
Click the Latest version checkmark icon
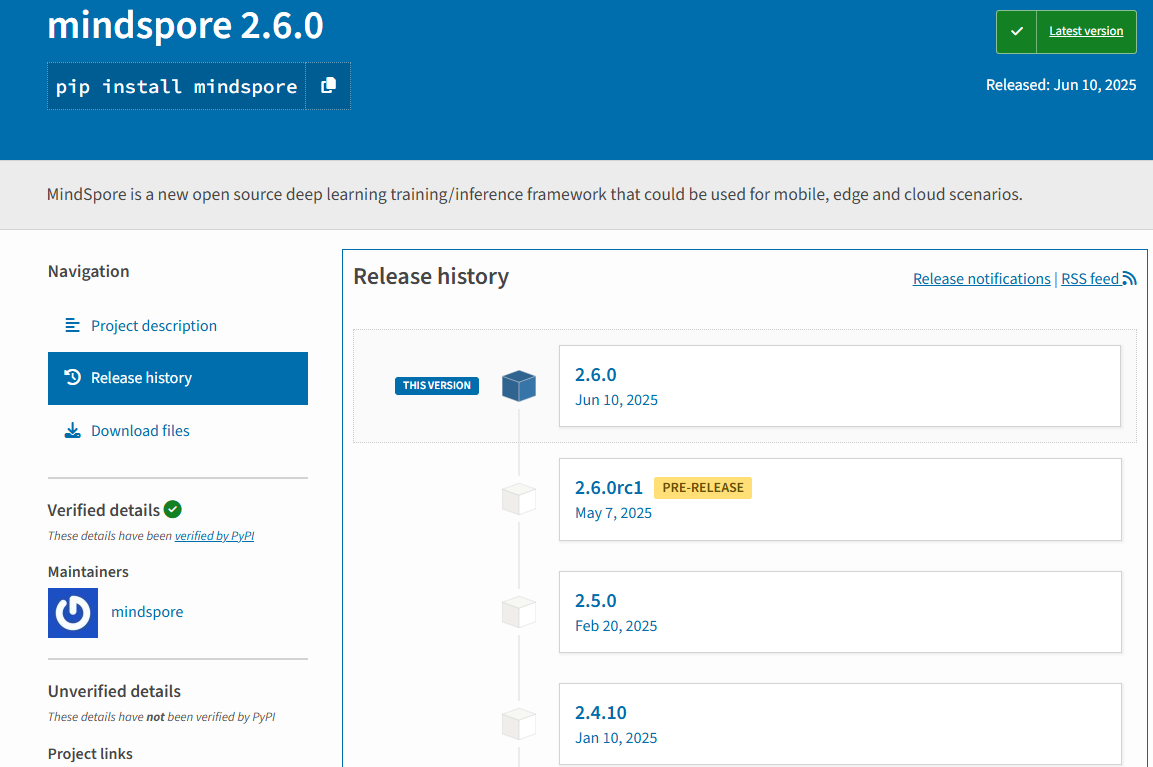pyautogui.click(x=1017, y=32)
